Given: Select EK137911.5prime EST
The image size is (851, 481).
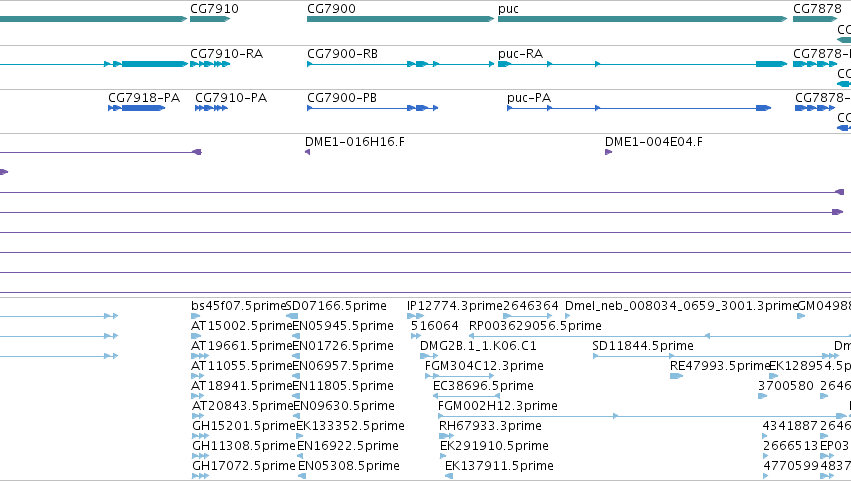Looking at the screenshot, I should point(499,466).
